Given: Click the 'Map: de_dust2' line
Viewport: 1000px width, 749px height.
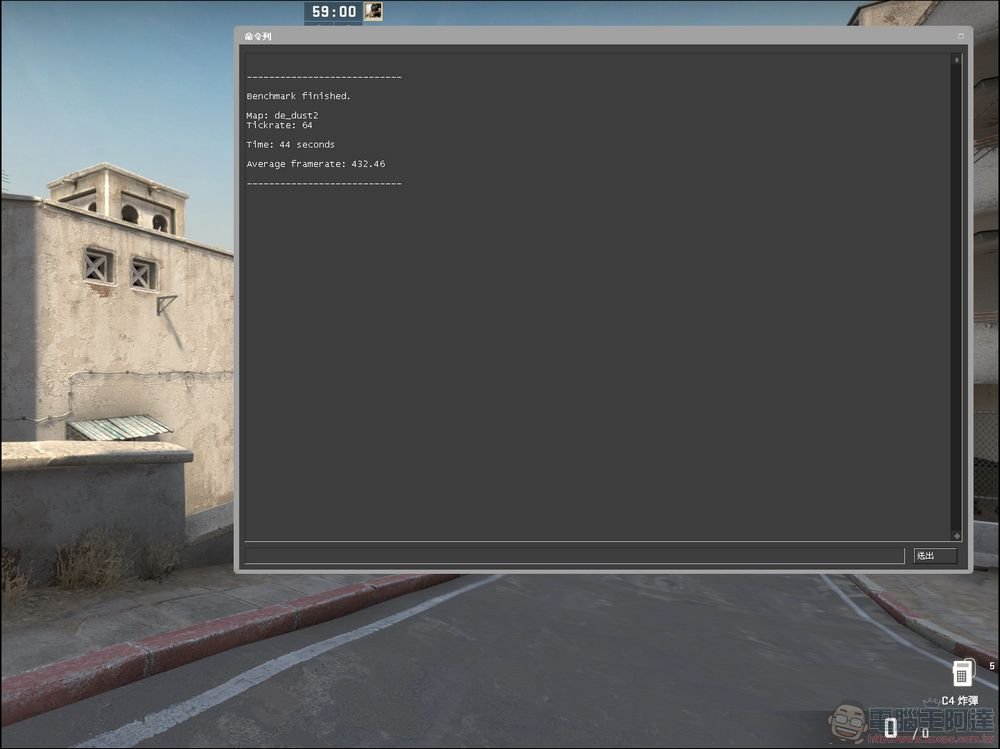Looking at the screenshot, I should point(282,115).
